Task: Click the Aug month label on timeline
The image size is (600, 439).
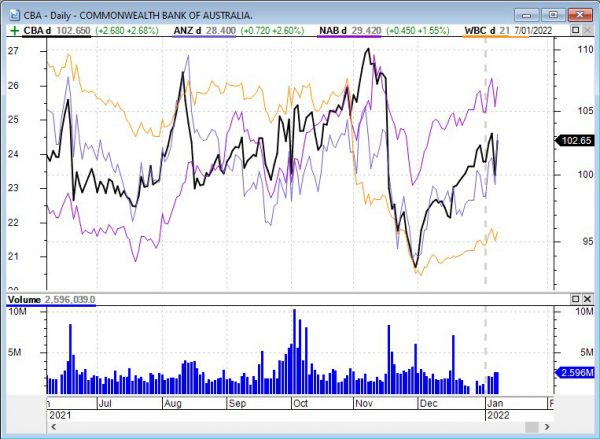Action: tap(172, 403)
